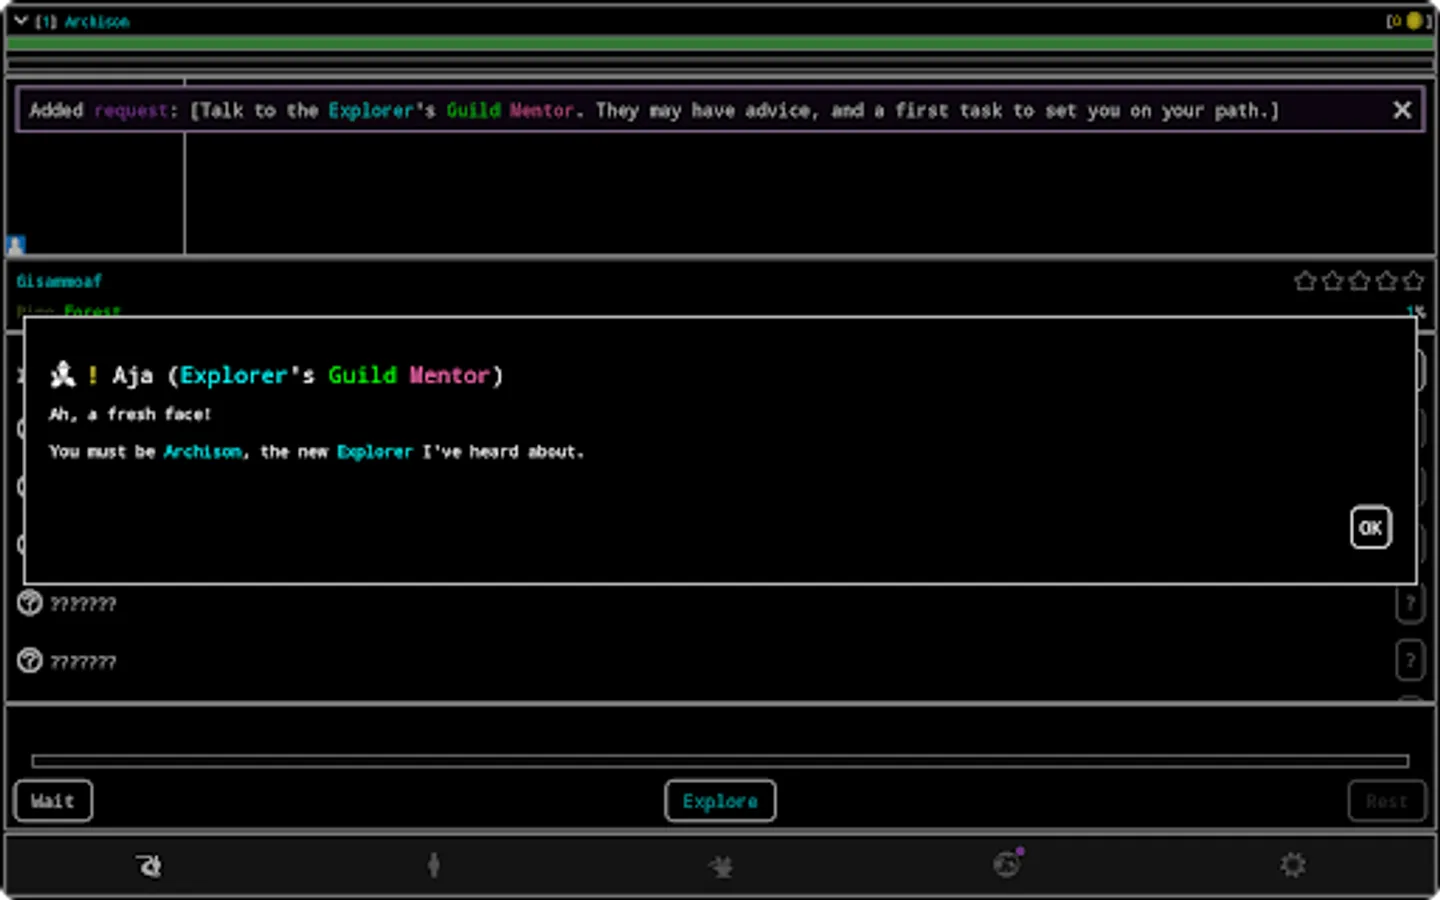The width and height of the screenshot is (1440, 900).
Task: Open the paw icon in the bottom bar
Action: pos(148,864)
